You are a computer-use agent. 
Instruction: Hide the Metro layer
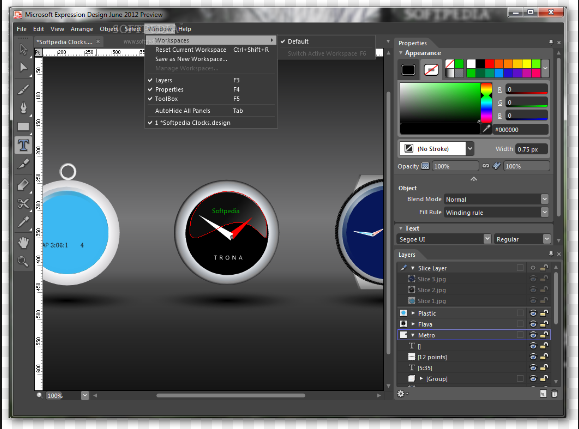pyautogui.click(x=533, y=335)
